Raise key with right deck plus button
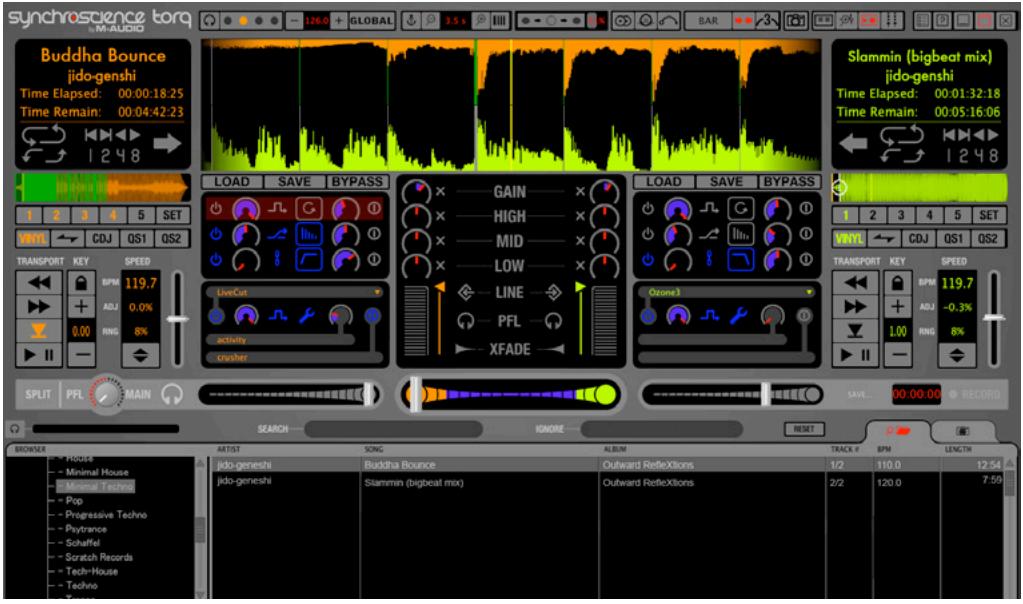1023x604 pixels. pos(898,307)
